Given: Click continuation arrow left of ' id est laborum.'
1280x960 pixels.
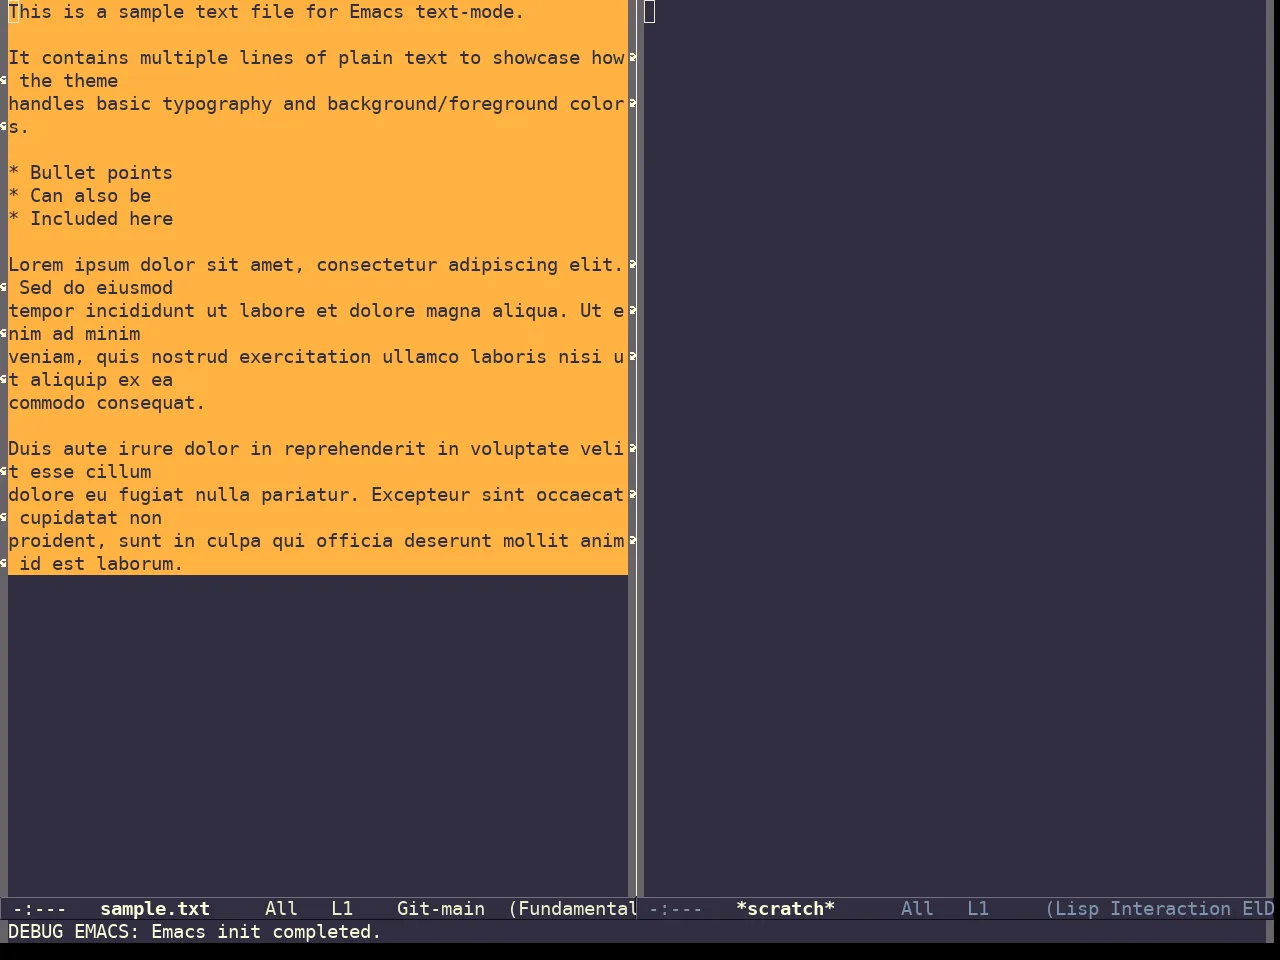Looking at the screenshot, I should click(4, 564).
